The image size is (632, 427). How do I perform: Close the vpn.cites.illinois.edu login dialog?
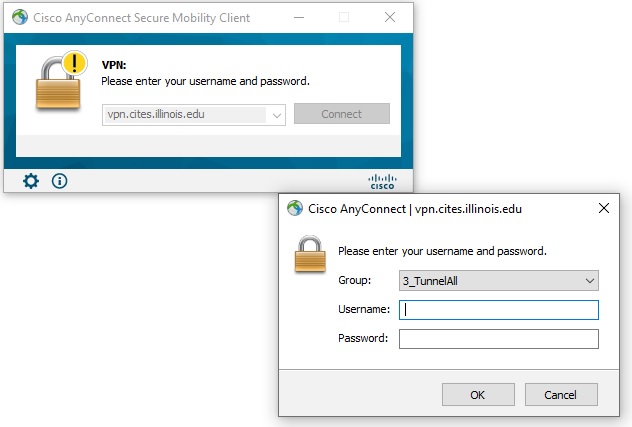603,209
